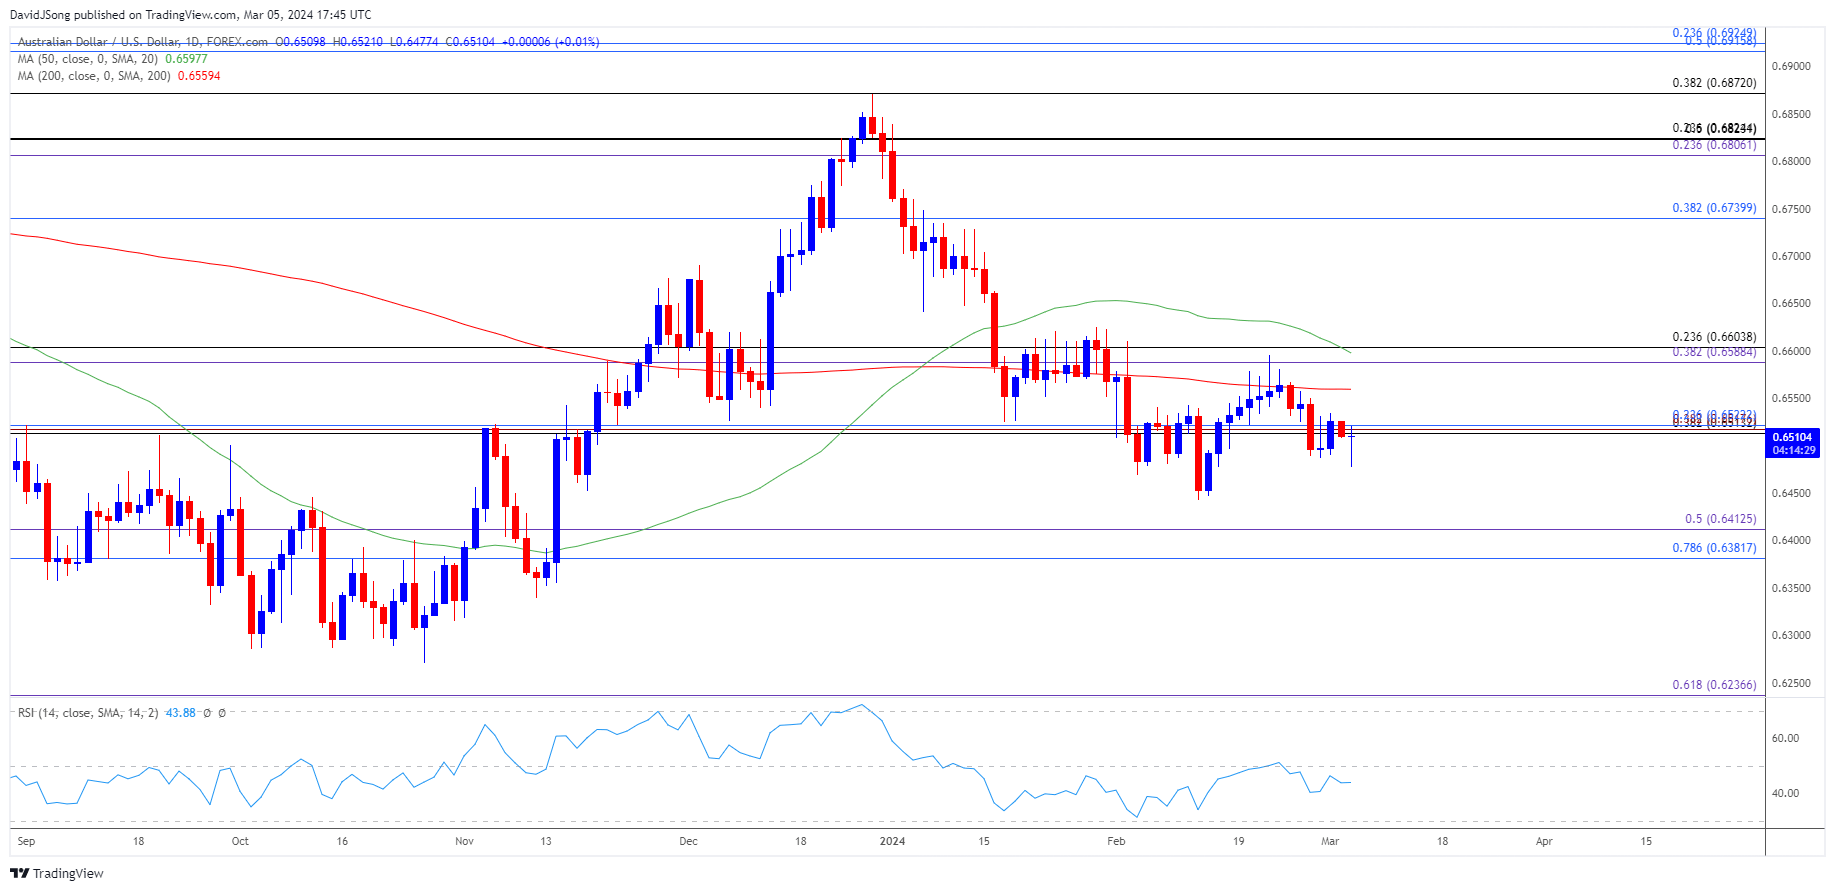The image size is (1835, 891).
Task: Click the Sep label on time axis
Action: click(27, 842)
